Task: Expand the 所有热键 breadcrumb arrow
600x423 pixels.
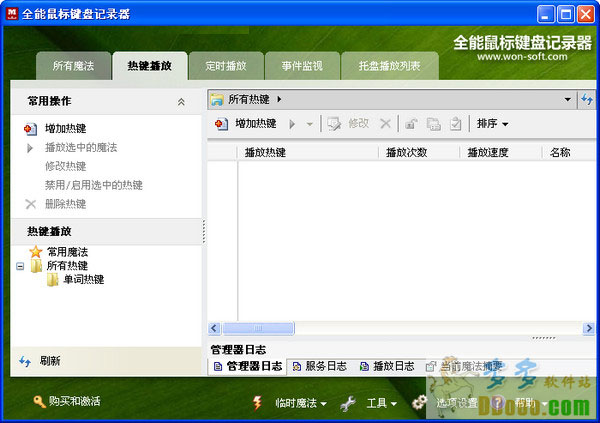Action: click(279, 100)
